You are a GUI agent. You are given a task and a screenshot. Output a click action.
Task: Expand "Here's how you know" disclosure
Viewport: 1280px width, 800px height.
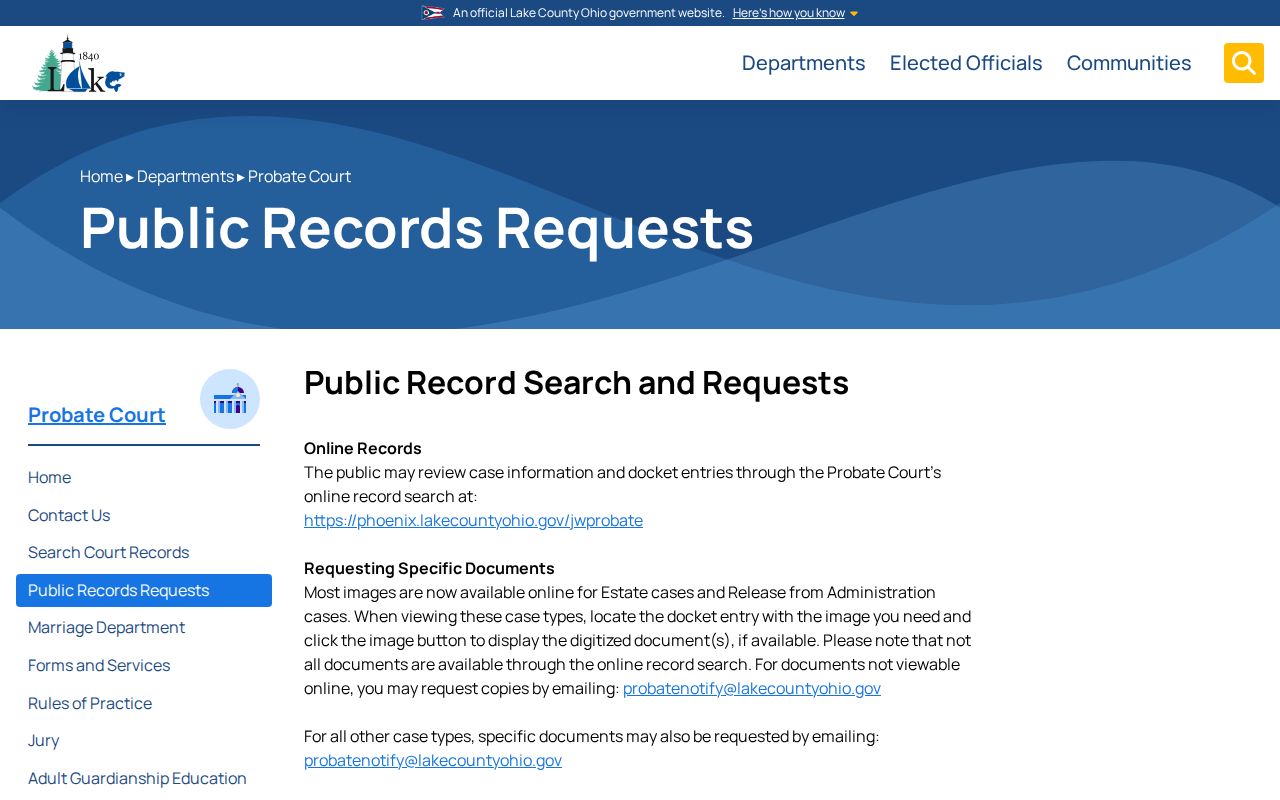point(795,13)
